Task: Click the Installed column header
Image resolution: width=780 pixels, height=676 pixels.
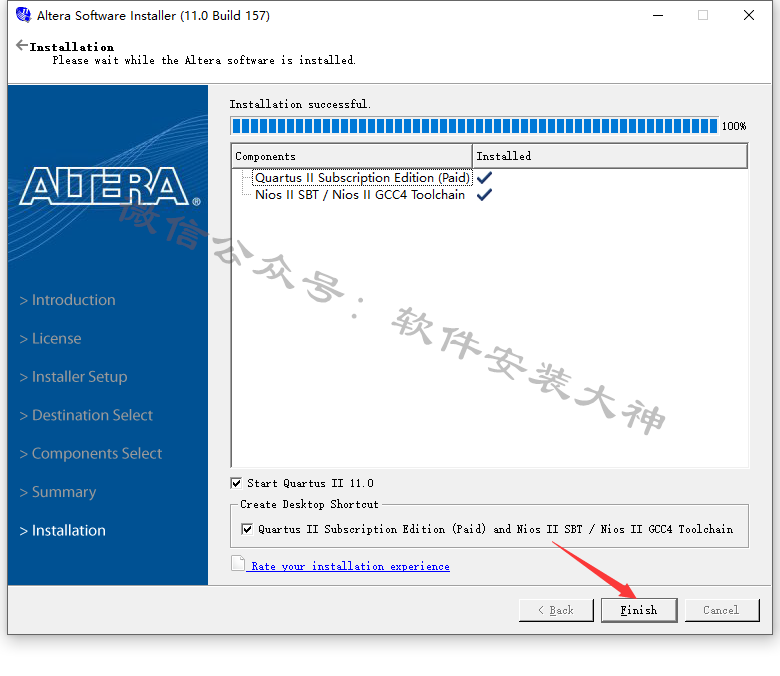Action: [x=609, y=156]
